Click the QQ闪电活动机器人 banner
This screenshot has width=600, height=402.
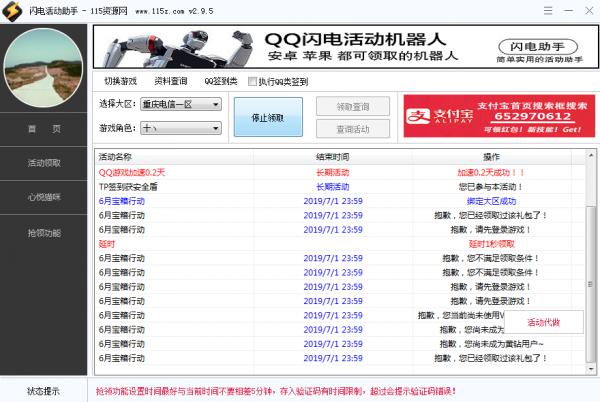[x=346, y=47]
